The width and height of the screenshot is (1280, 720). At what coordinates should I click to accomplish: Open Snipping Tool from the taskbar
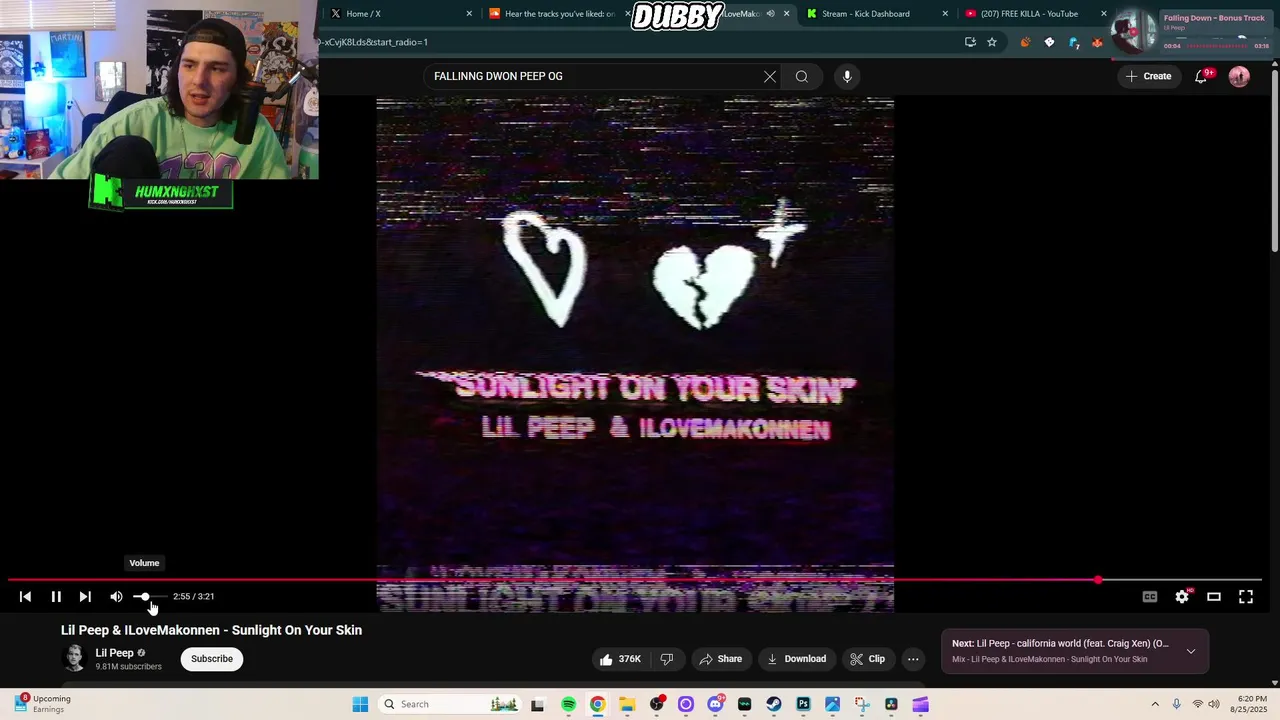pos(862,705)
